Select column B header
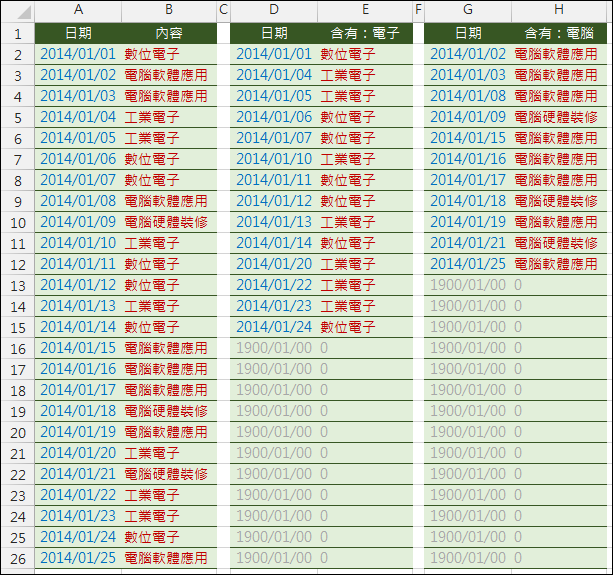The height and width of the screenshot is (575, 613). coord(169,9)
